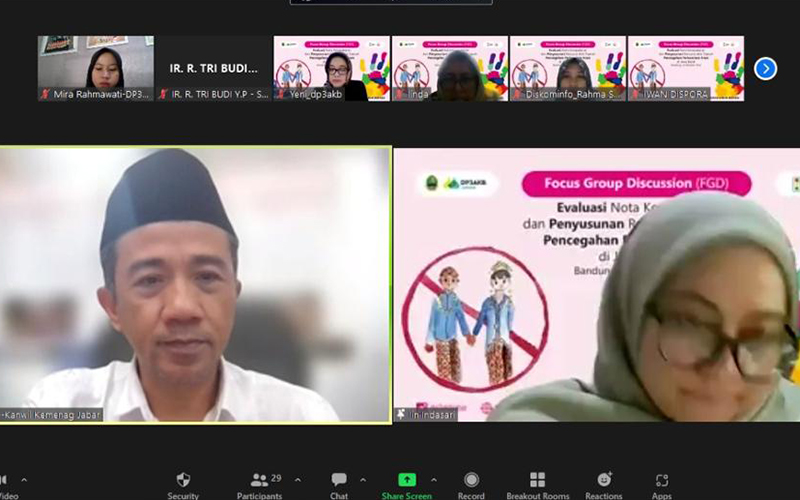Screen dimensions: 800x500
Task: Select IR. R. TRI BUDI participant tile
Action: click(x=213, y=68)
